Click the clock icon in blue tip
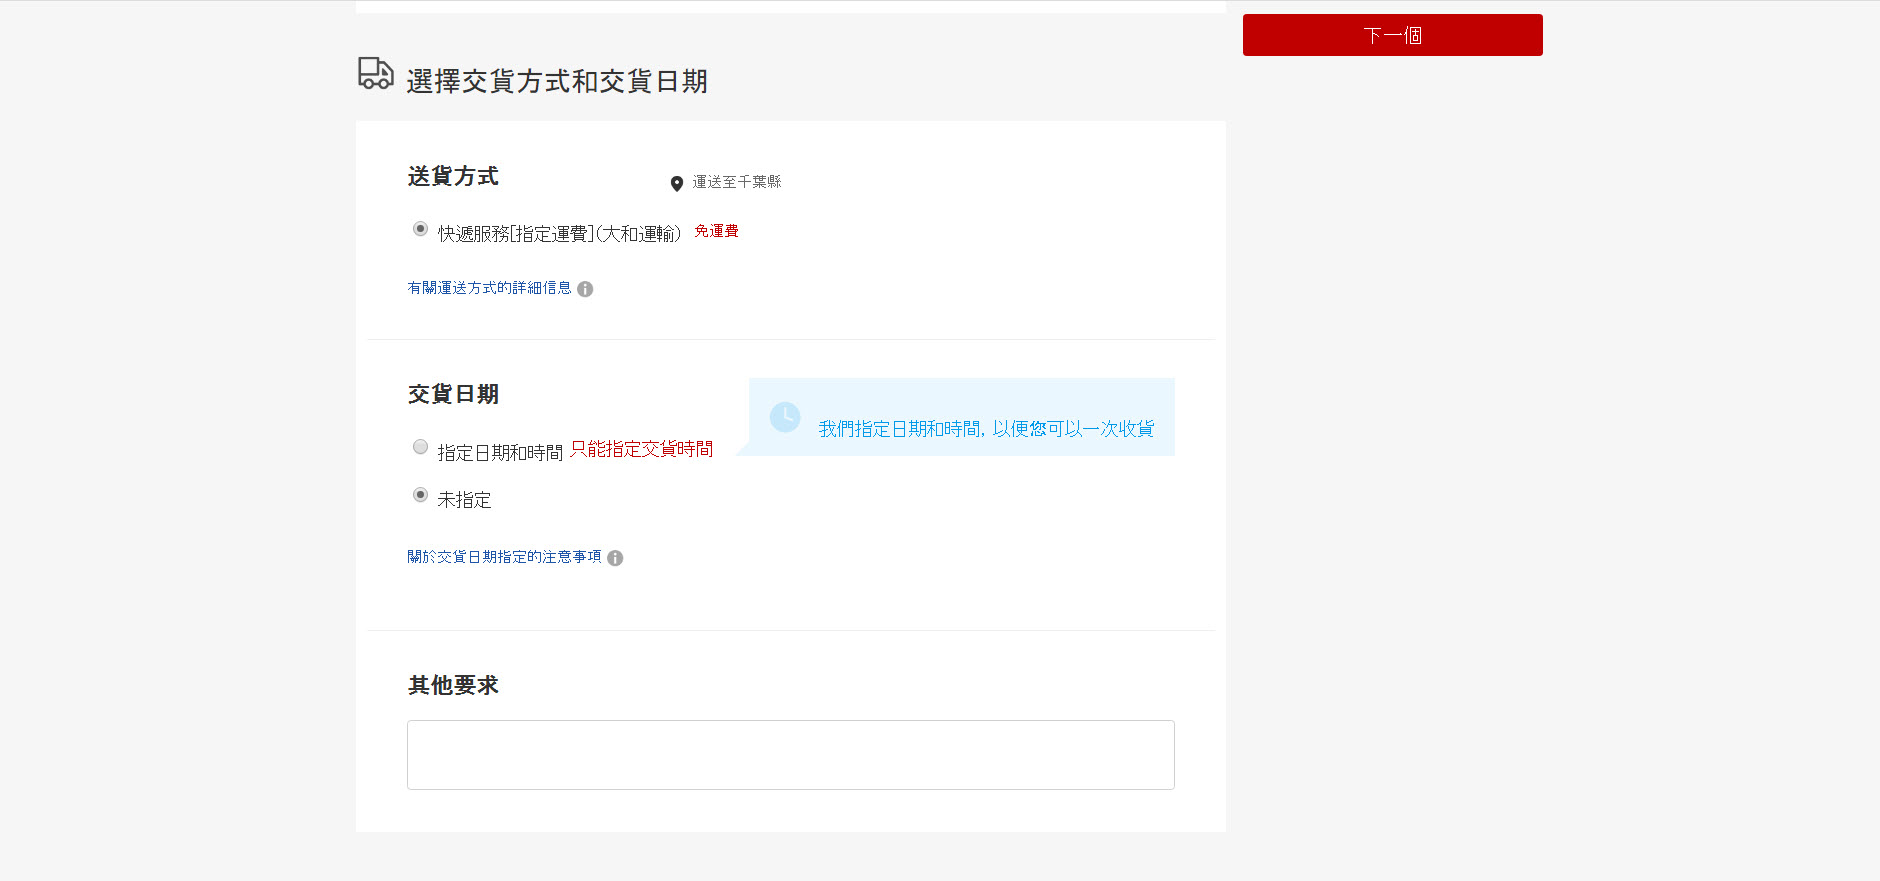Viewport: 1880px width, 881px height. [785, 417]
